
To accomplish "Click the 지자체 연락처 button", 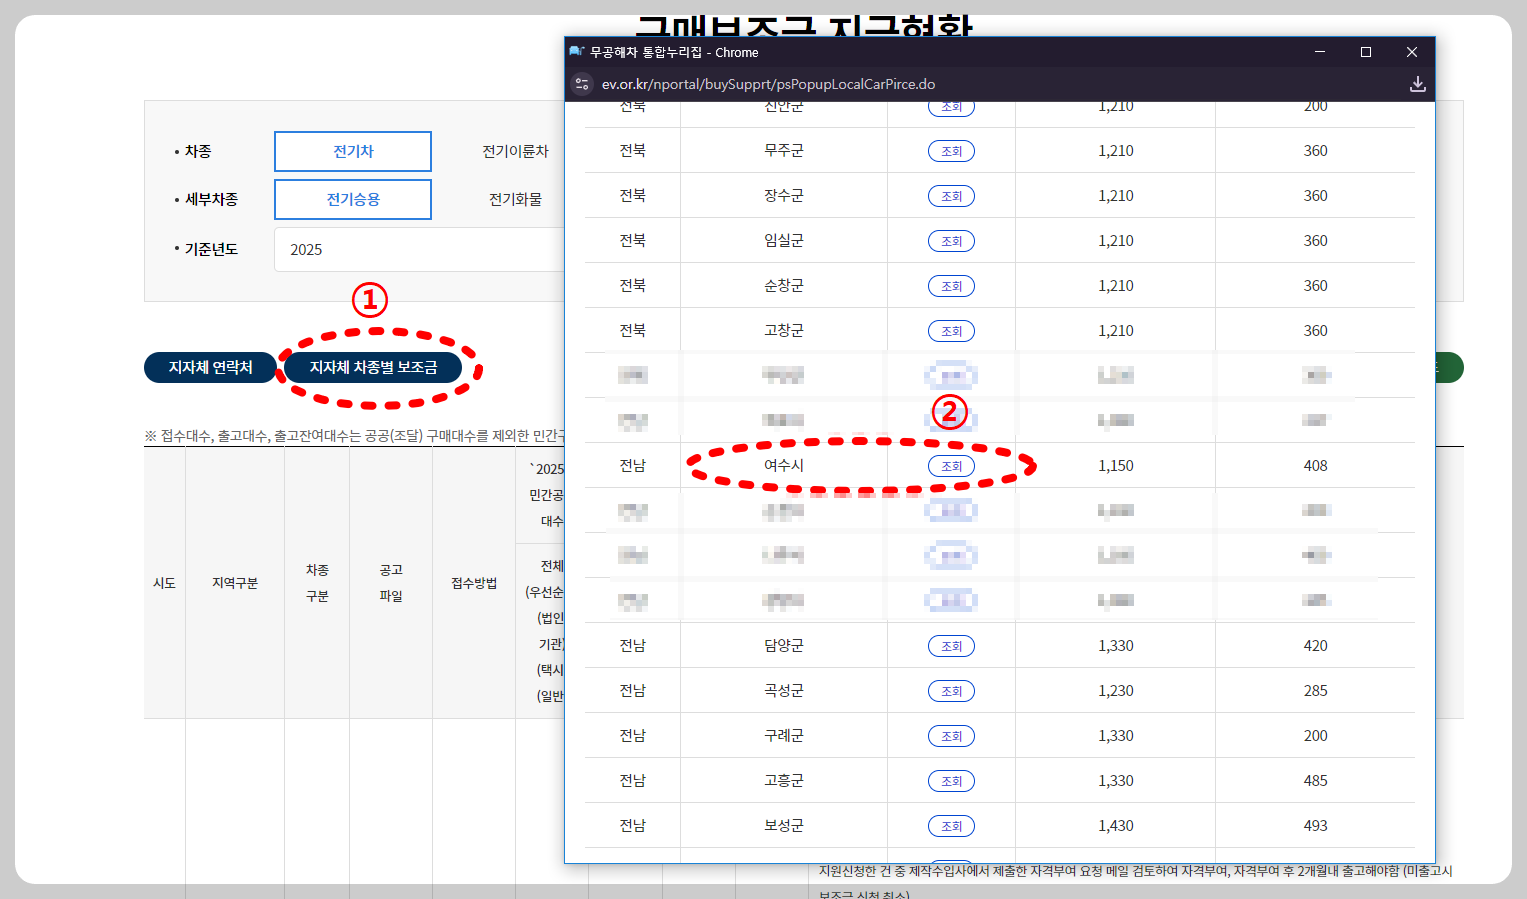I will pyautogui.click(x=210, y=367).
